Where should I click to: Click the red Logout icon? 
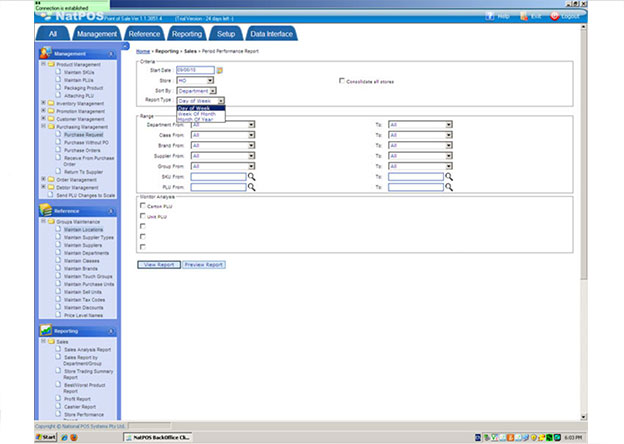tap(554, 16)
